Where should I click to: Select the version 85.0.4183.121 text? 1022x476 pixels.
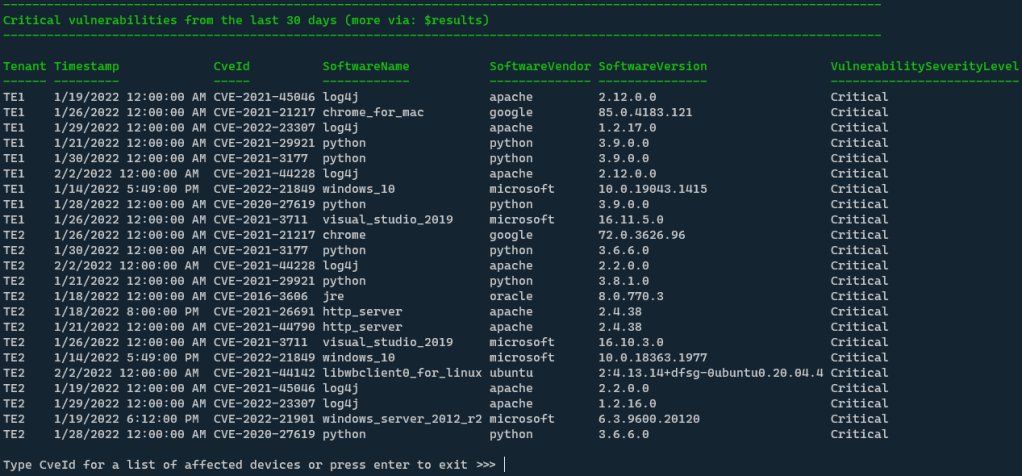645,112
